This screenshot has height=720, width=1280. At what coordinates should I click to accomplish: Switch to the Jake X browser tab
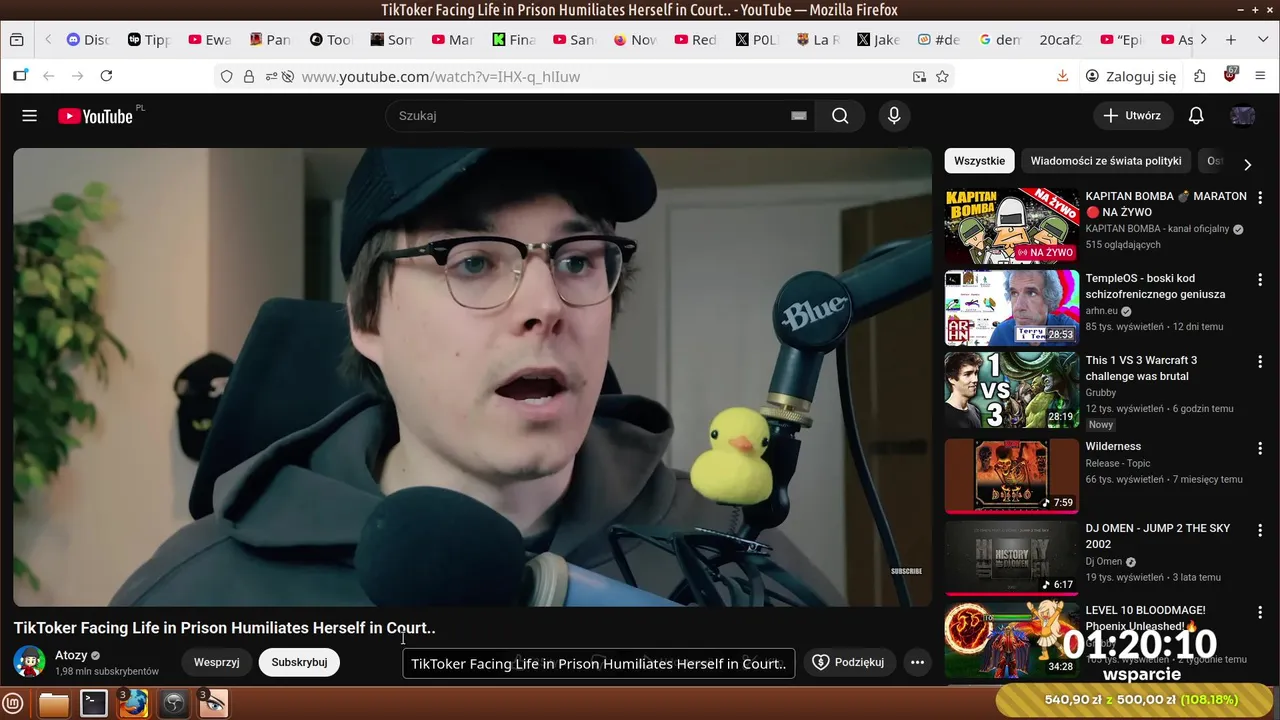click(878, 40)
